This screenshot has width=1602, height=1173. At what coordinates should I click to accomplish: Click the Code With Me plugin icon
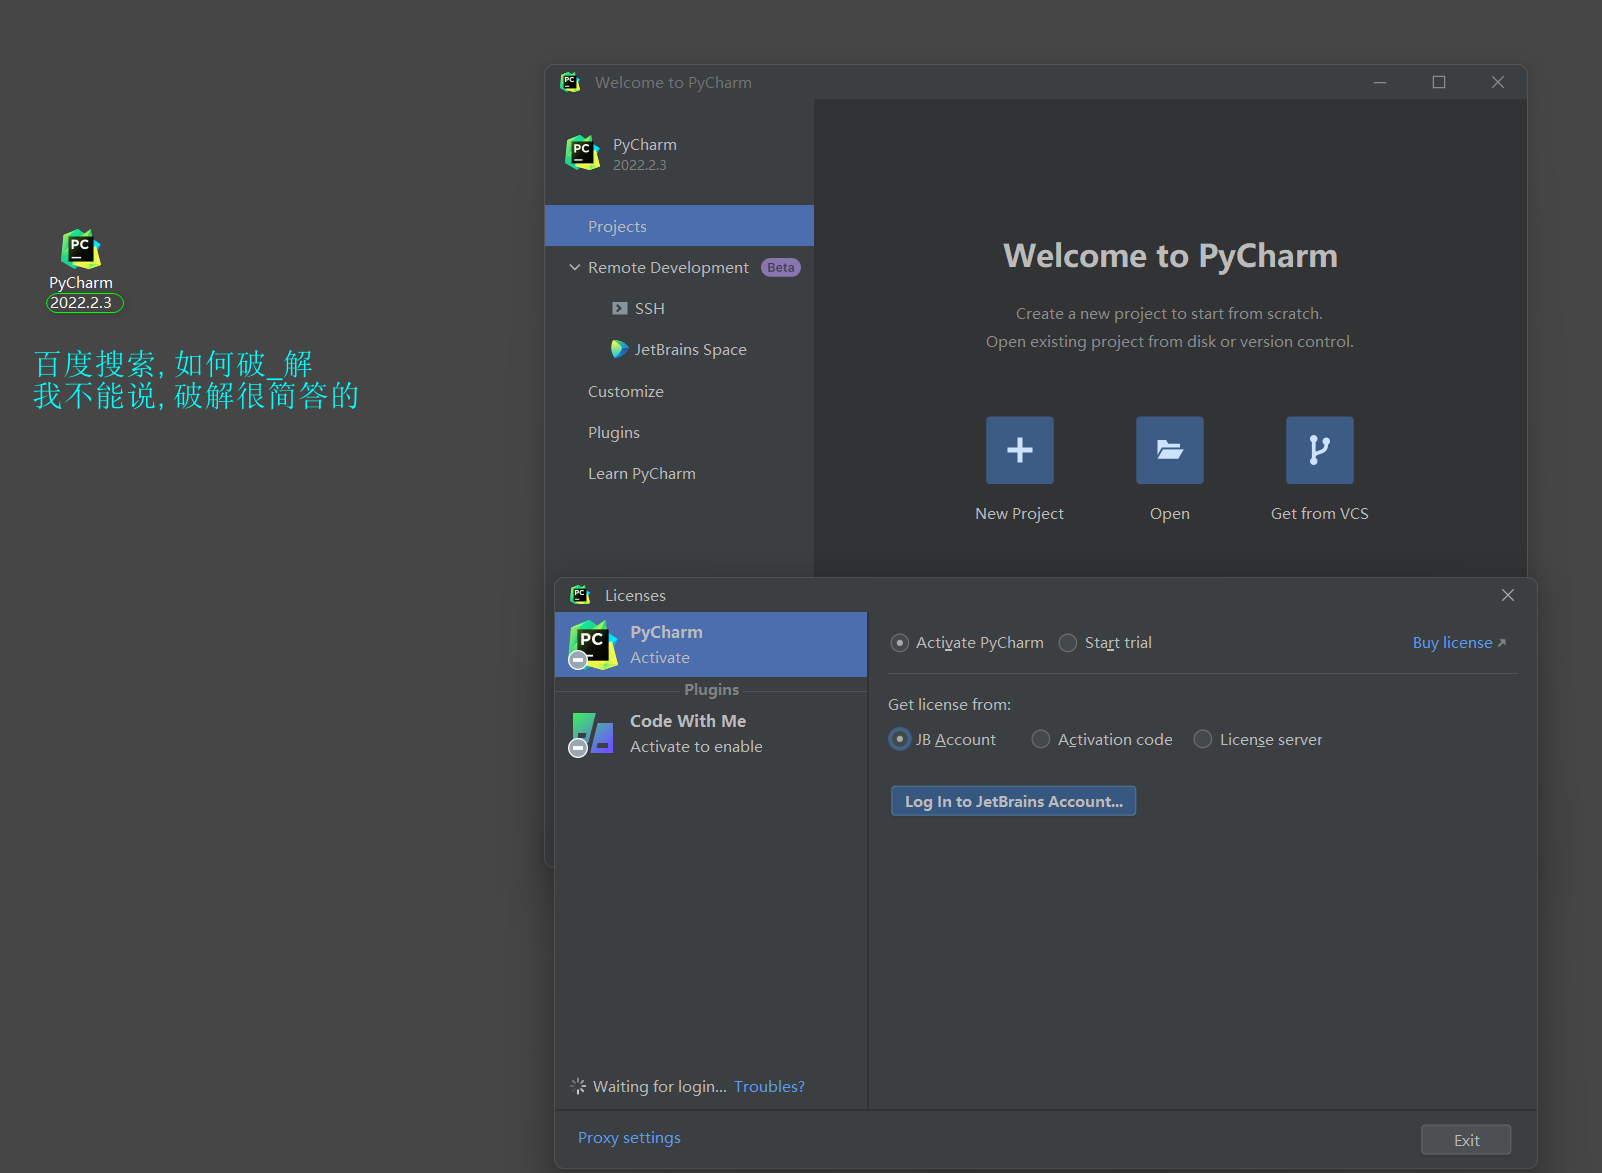coord(592,734)
